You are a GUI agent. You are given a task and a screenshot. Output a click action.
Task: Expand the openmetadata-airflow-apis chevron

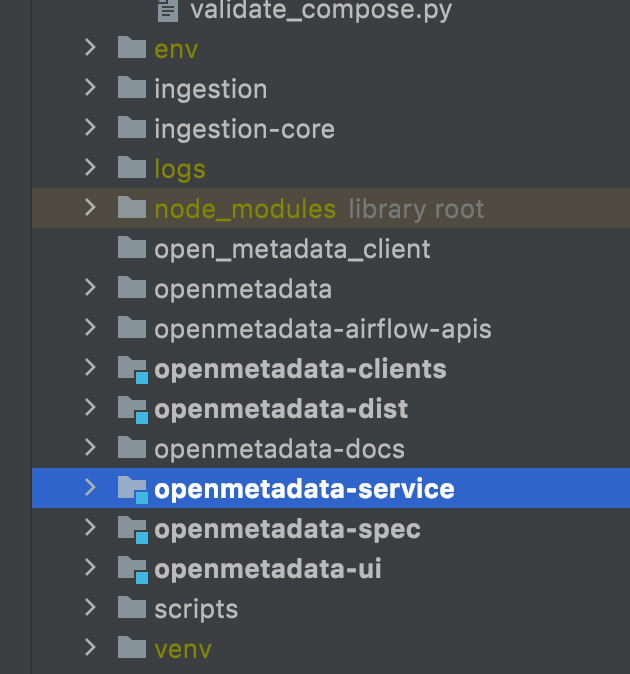coord(90,328)
